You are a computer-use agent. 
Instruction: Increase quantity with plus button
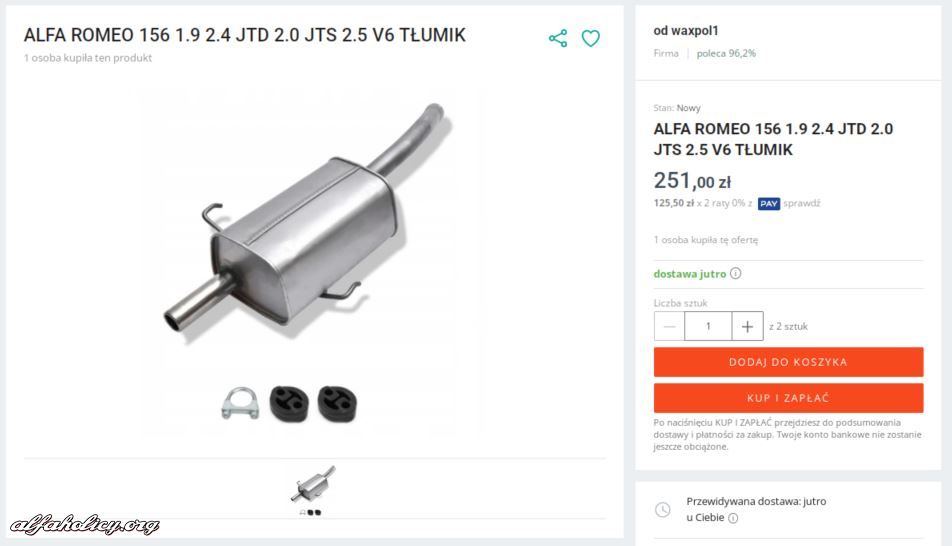[x=747, y=327]
